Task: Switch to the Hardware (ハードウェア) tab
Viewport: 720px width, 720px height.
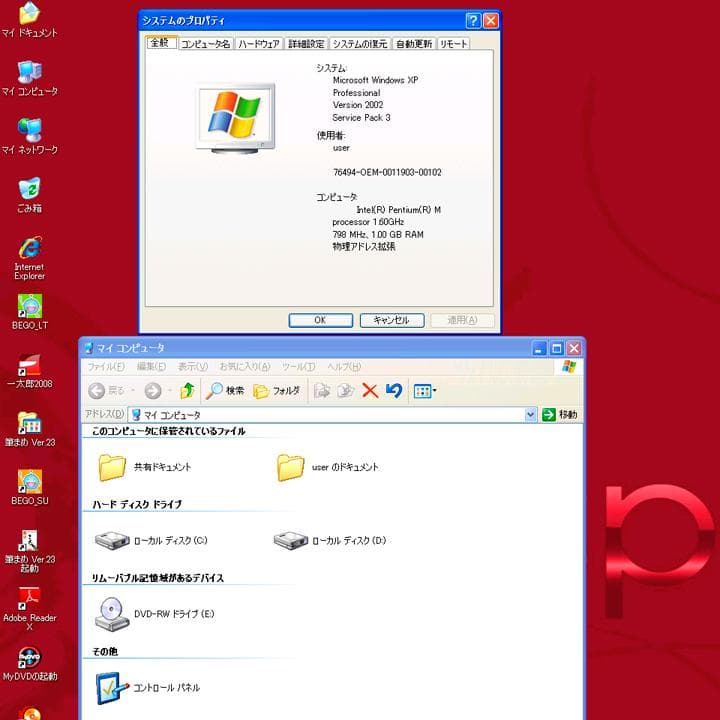Action: click(258, 44)
